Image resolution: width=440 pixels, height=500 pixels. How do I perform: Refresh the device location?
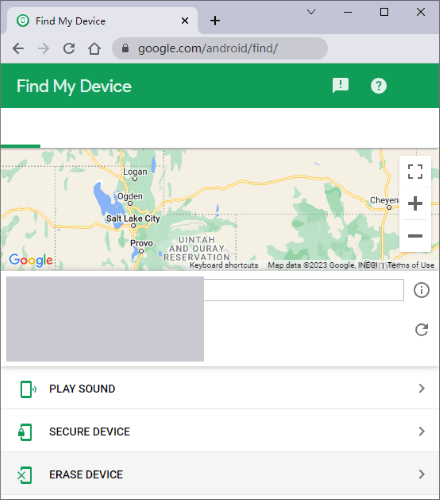[x=421, y=330]
